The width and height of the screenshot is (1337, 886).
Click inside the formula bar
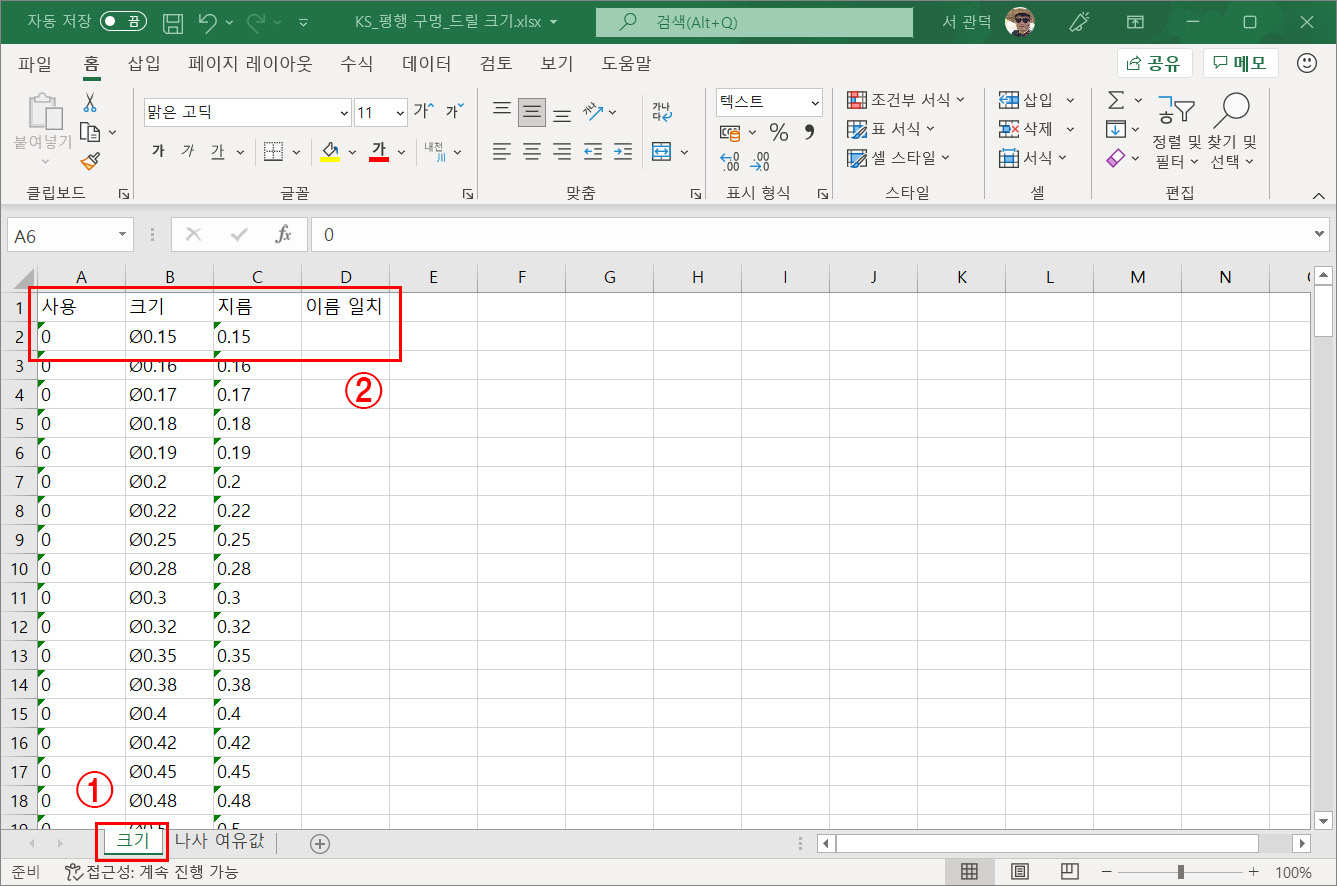600,234
